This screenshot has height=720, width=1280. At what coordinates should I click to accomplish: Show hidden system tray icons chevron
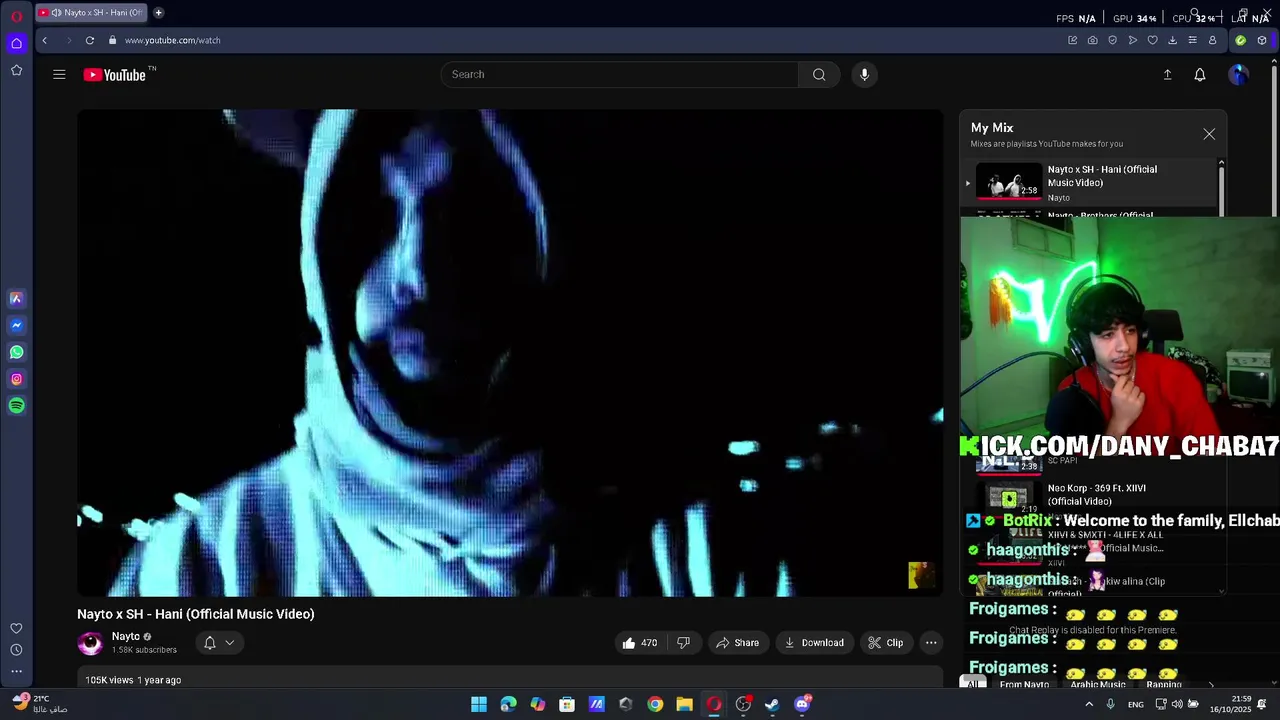[x=1089, y=704]
